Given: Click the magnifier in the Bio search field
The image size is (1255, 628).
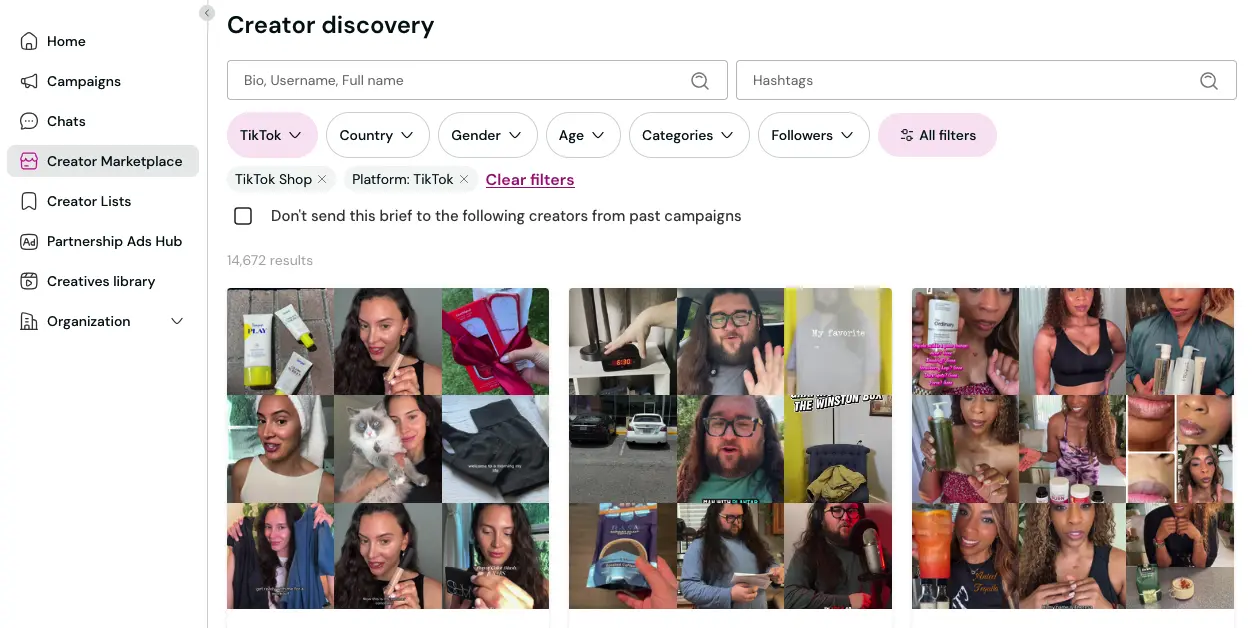Looking at the screenshot, I should coord(700,80).
